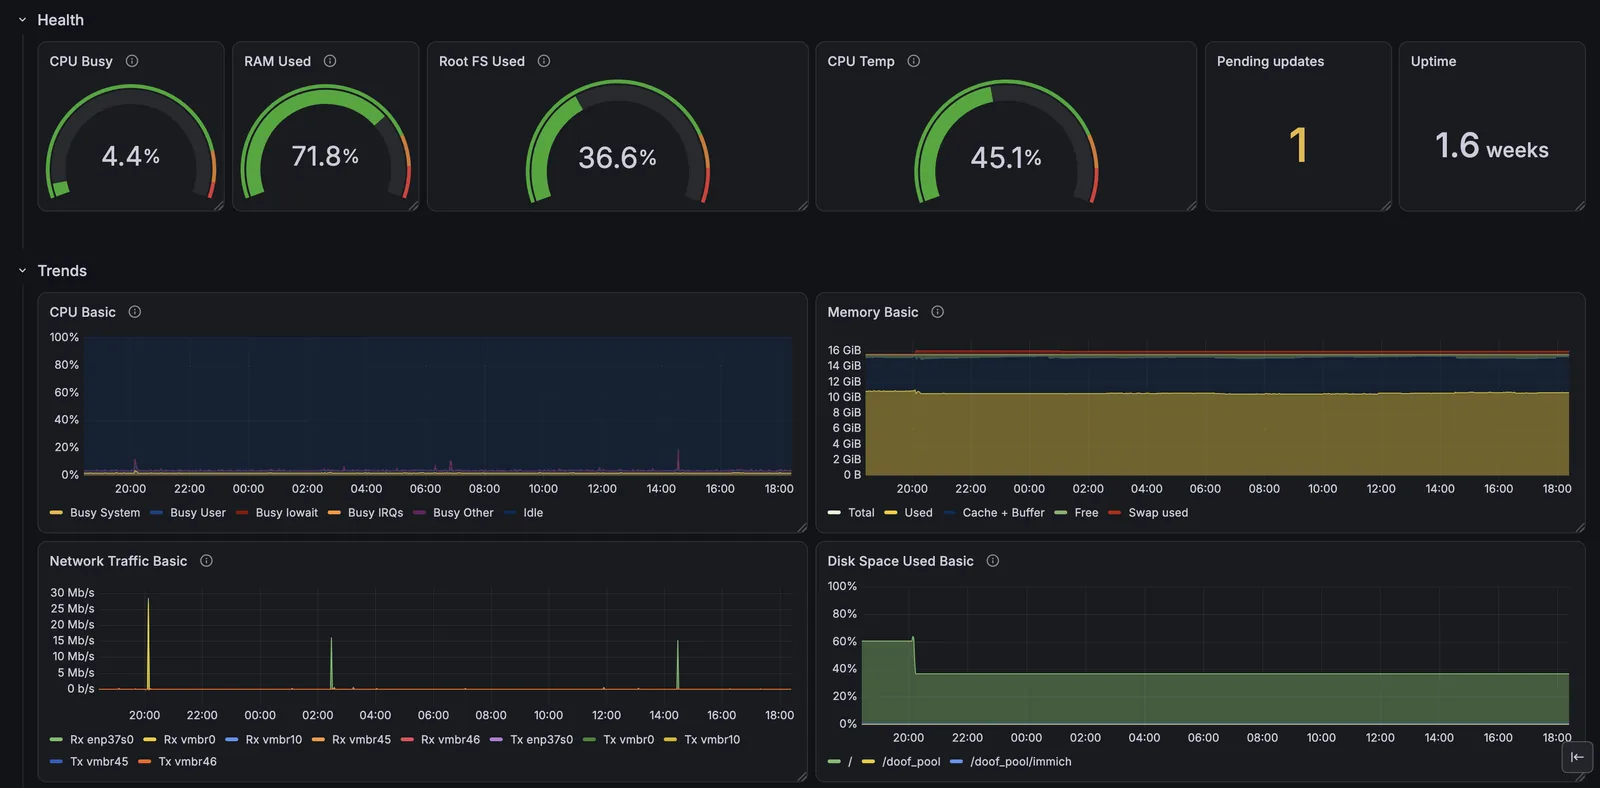The width and height of the screenshot is (1600, 788).
Task: Collapse the Health row using its chevron
Action: point(22,20)
